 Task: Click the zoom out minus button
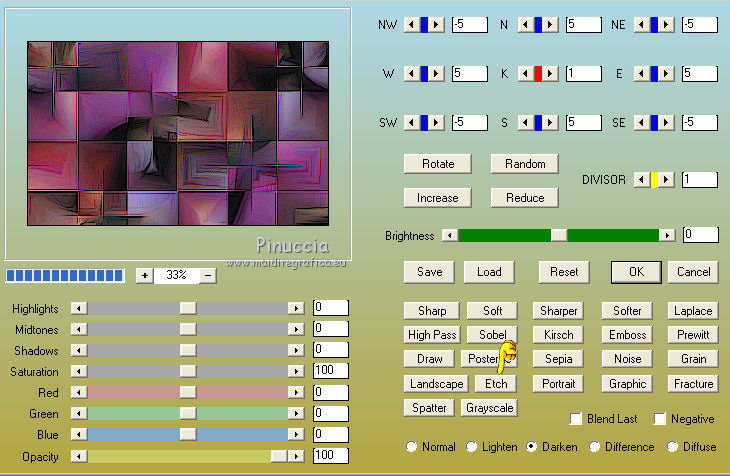click(x=208, y=275)
